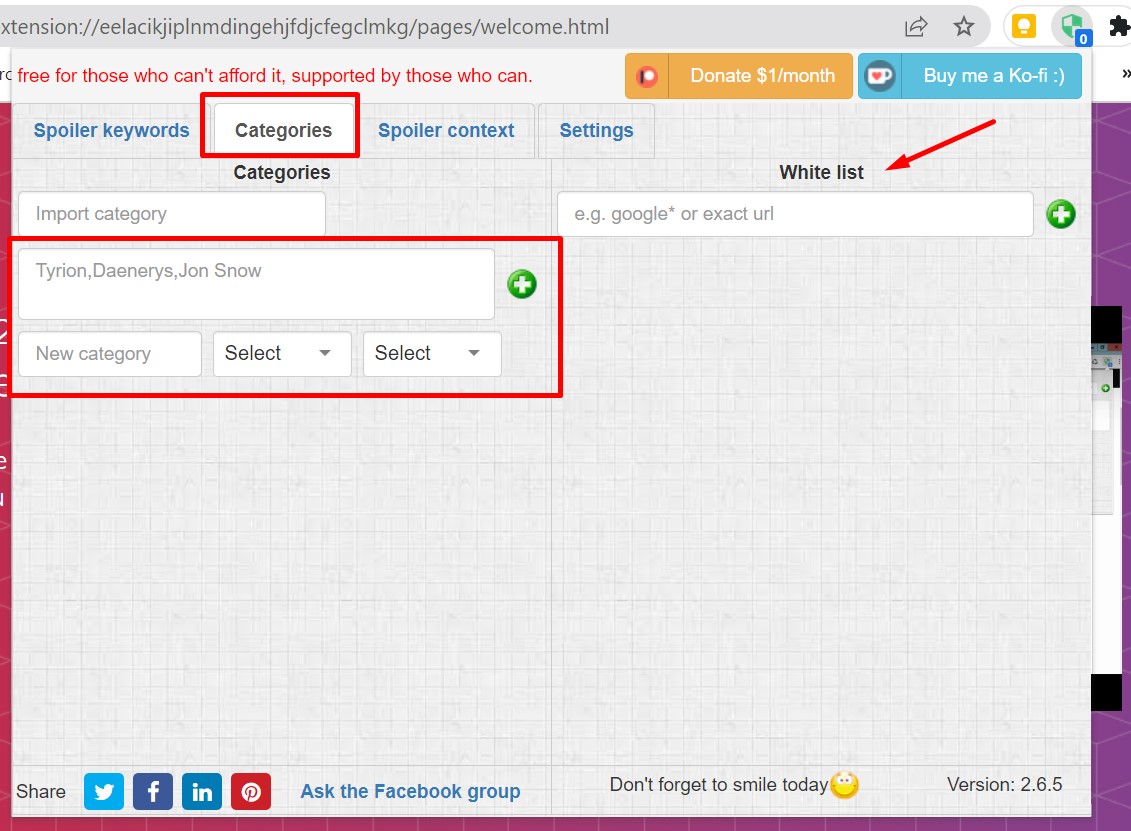
Task: Share via the Pinterest icon
Action: [251, 791]
